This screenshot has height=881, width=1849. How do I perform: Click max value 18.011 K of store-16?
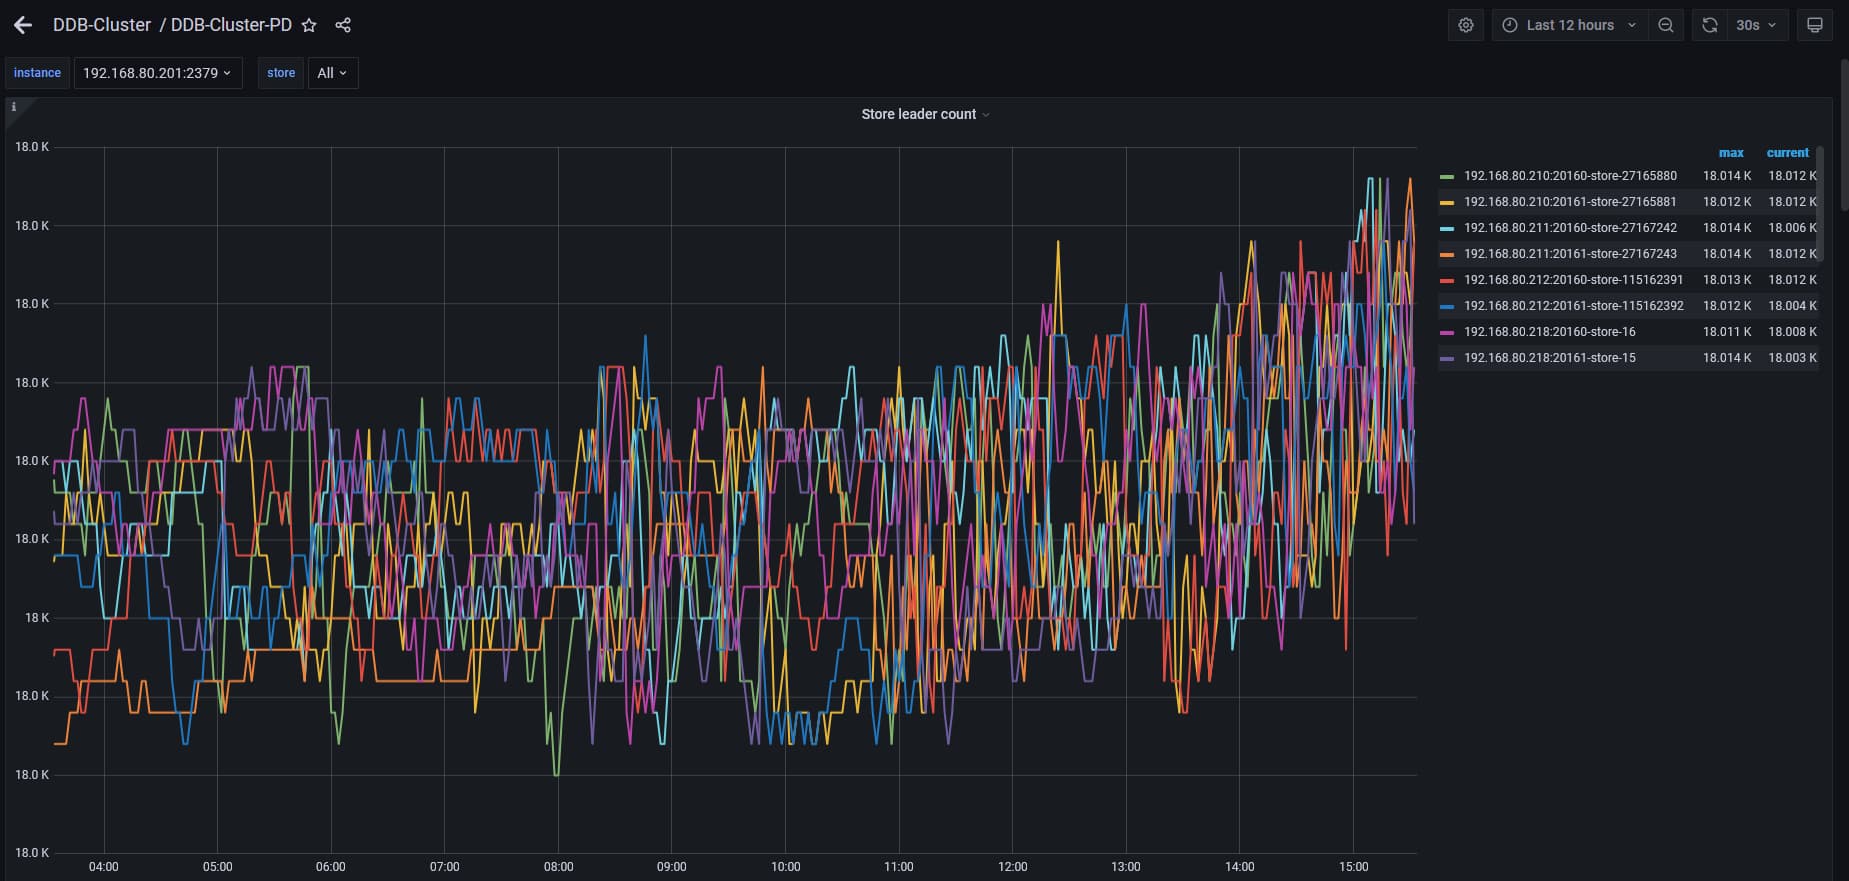click(x=1727, y=332)
